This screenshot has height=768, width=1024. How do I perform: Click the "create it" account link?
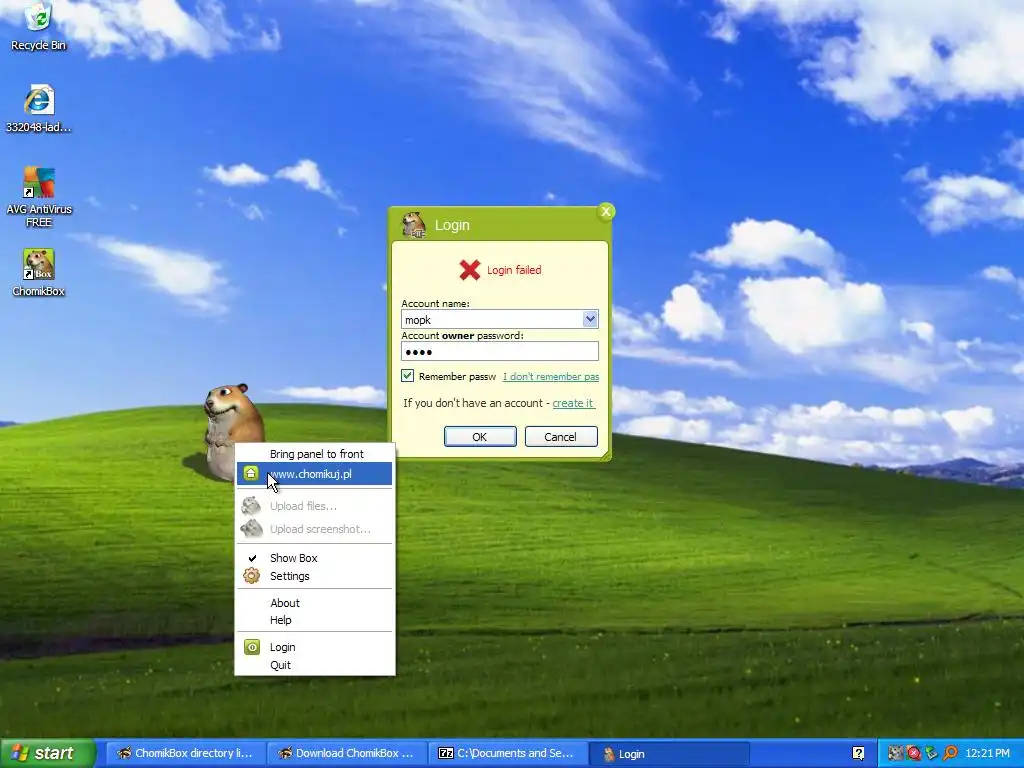pyautogui.click(x=573, y=403)
